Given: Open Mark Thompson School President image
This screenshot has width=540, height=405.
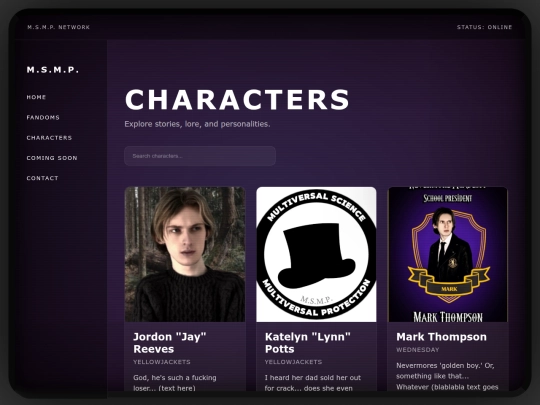Looking at the screenshot, I should pyautogui.click(x=448, y=254).
